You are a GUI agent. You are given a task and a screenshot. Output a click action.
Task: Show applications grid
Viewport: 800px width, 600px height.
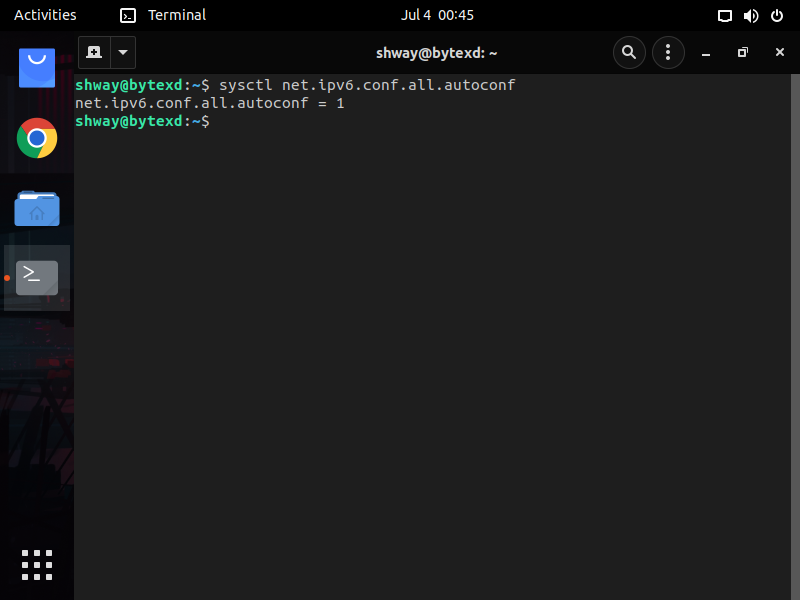(x=37, y=565)
